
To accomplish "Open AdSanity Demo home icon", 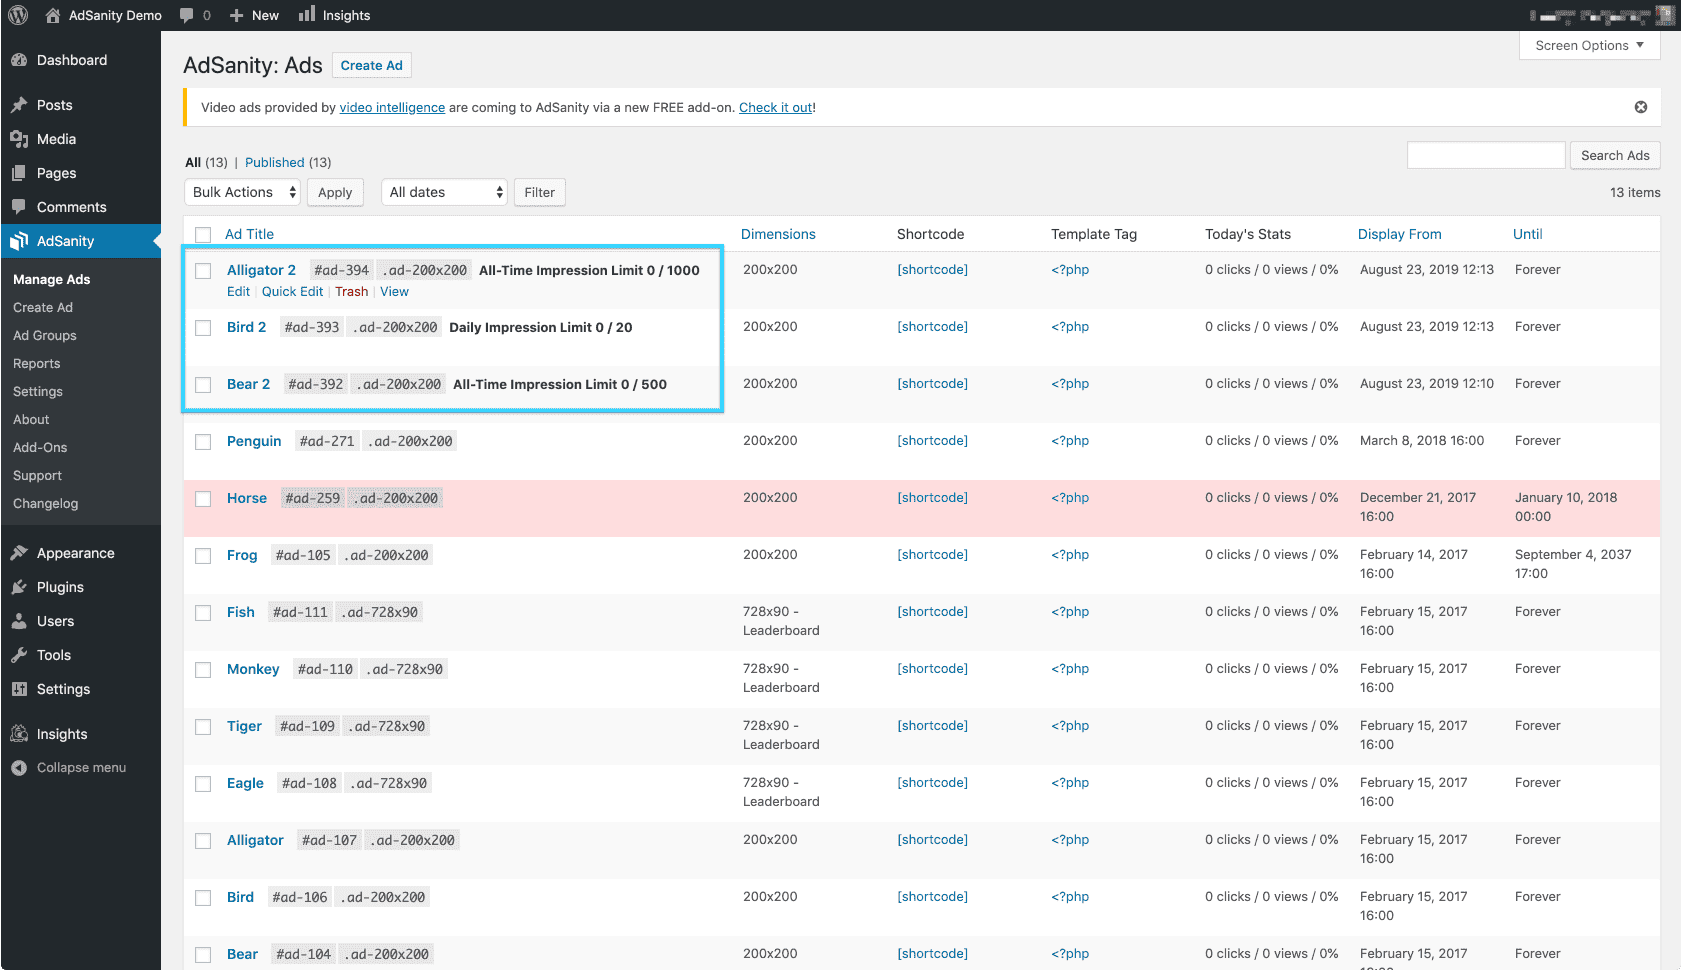I will (x=53, y=15).
